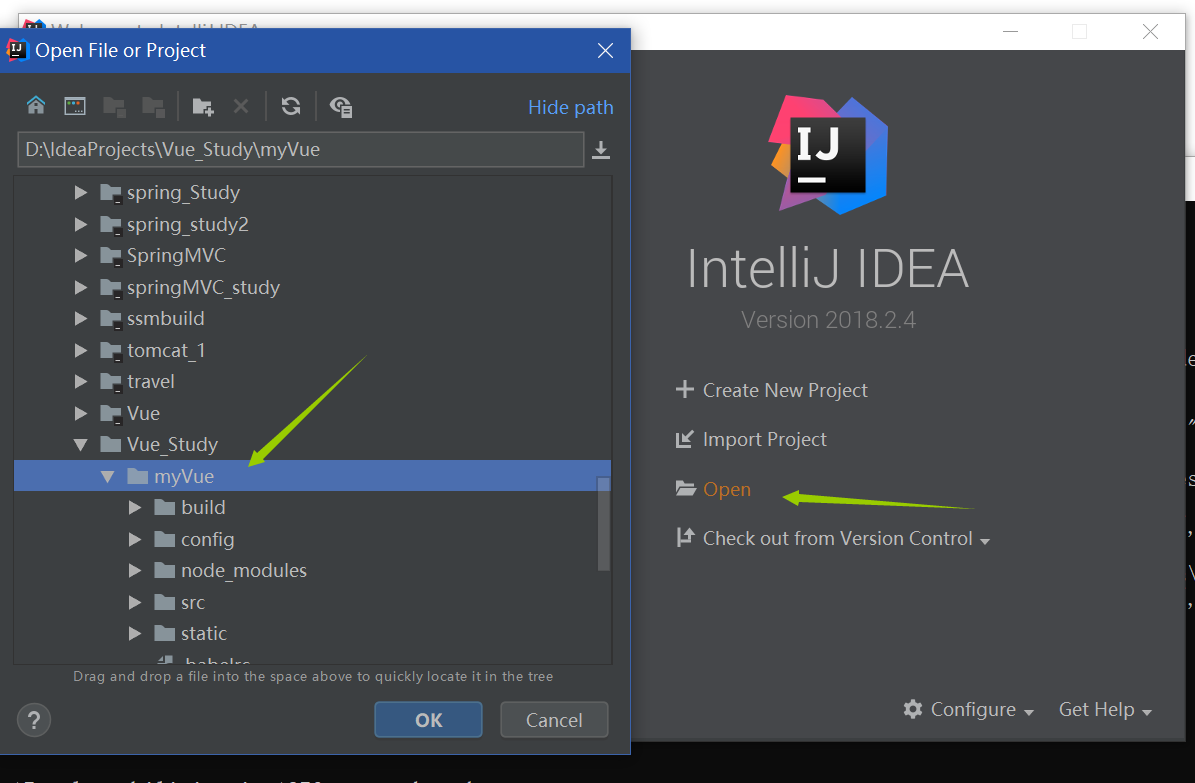The image size is (1195, 783).
Task: Open recent paths history button
Action: 601,149
